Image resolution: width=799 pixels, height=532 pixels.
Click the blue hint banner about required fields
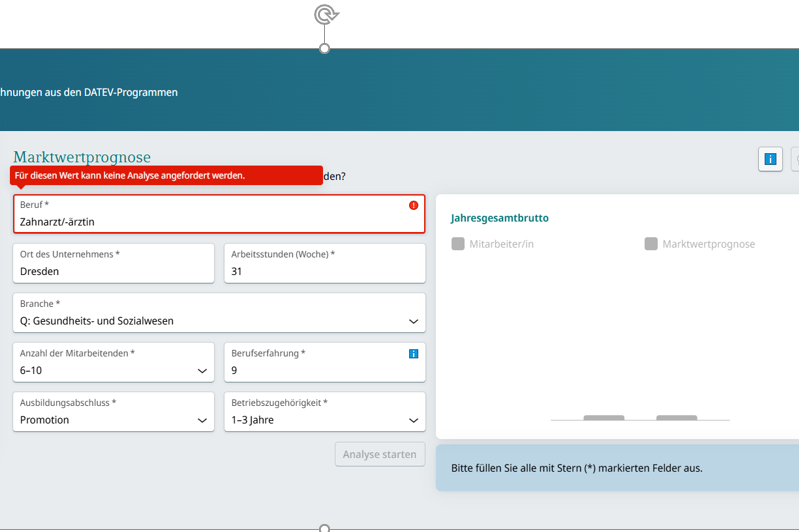pyautogui.click(x=617, y=468)
